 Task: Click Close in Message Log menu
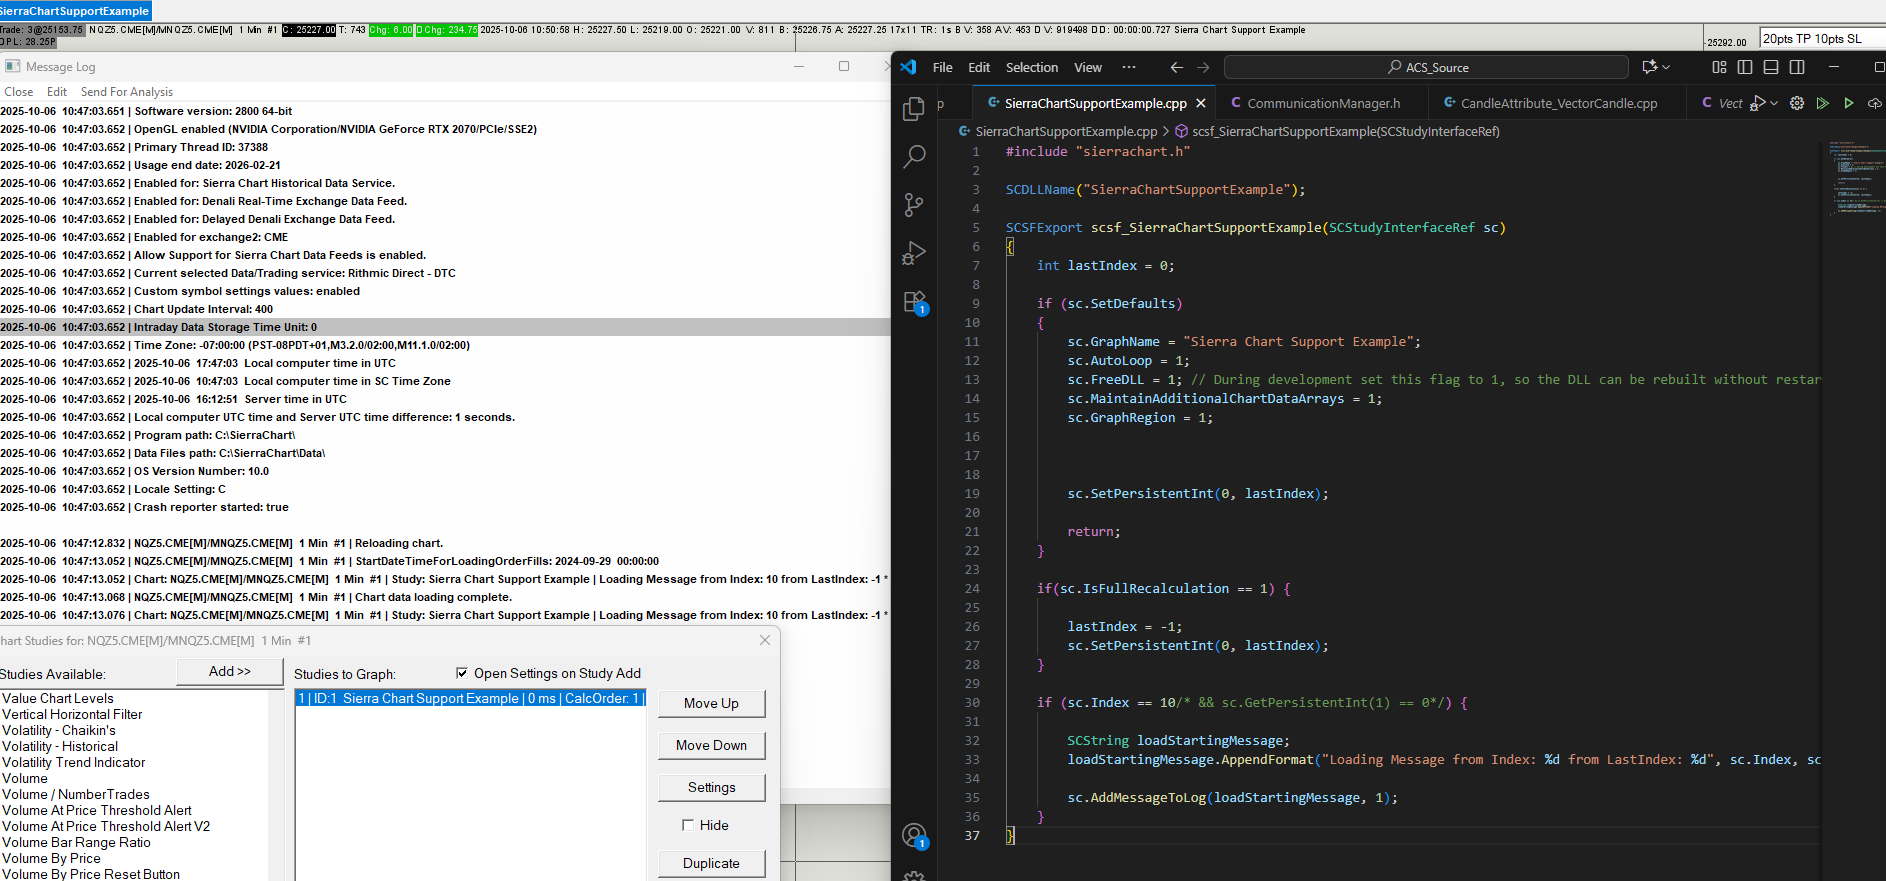(19, 92)
